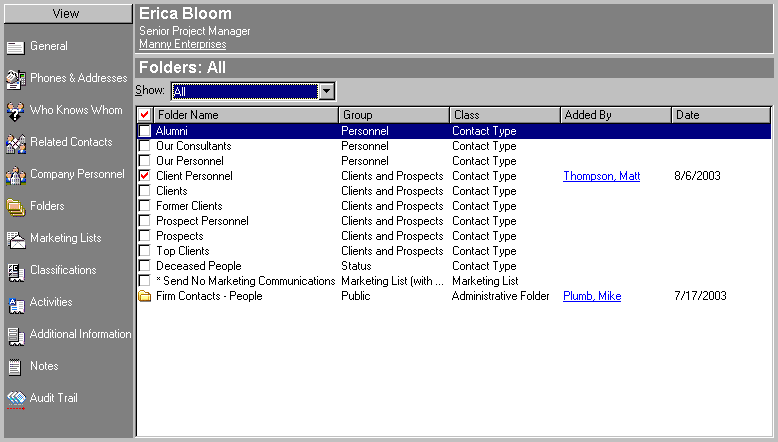Open the Related Contacts icon
Screen dimensions: 778x442
pyautogui.click(x=15, y=143)
